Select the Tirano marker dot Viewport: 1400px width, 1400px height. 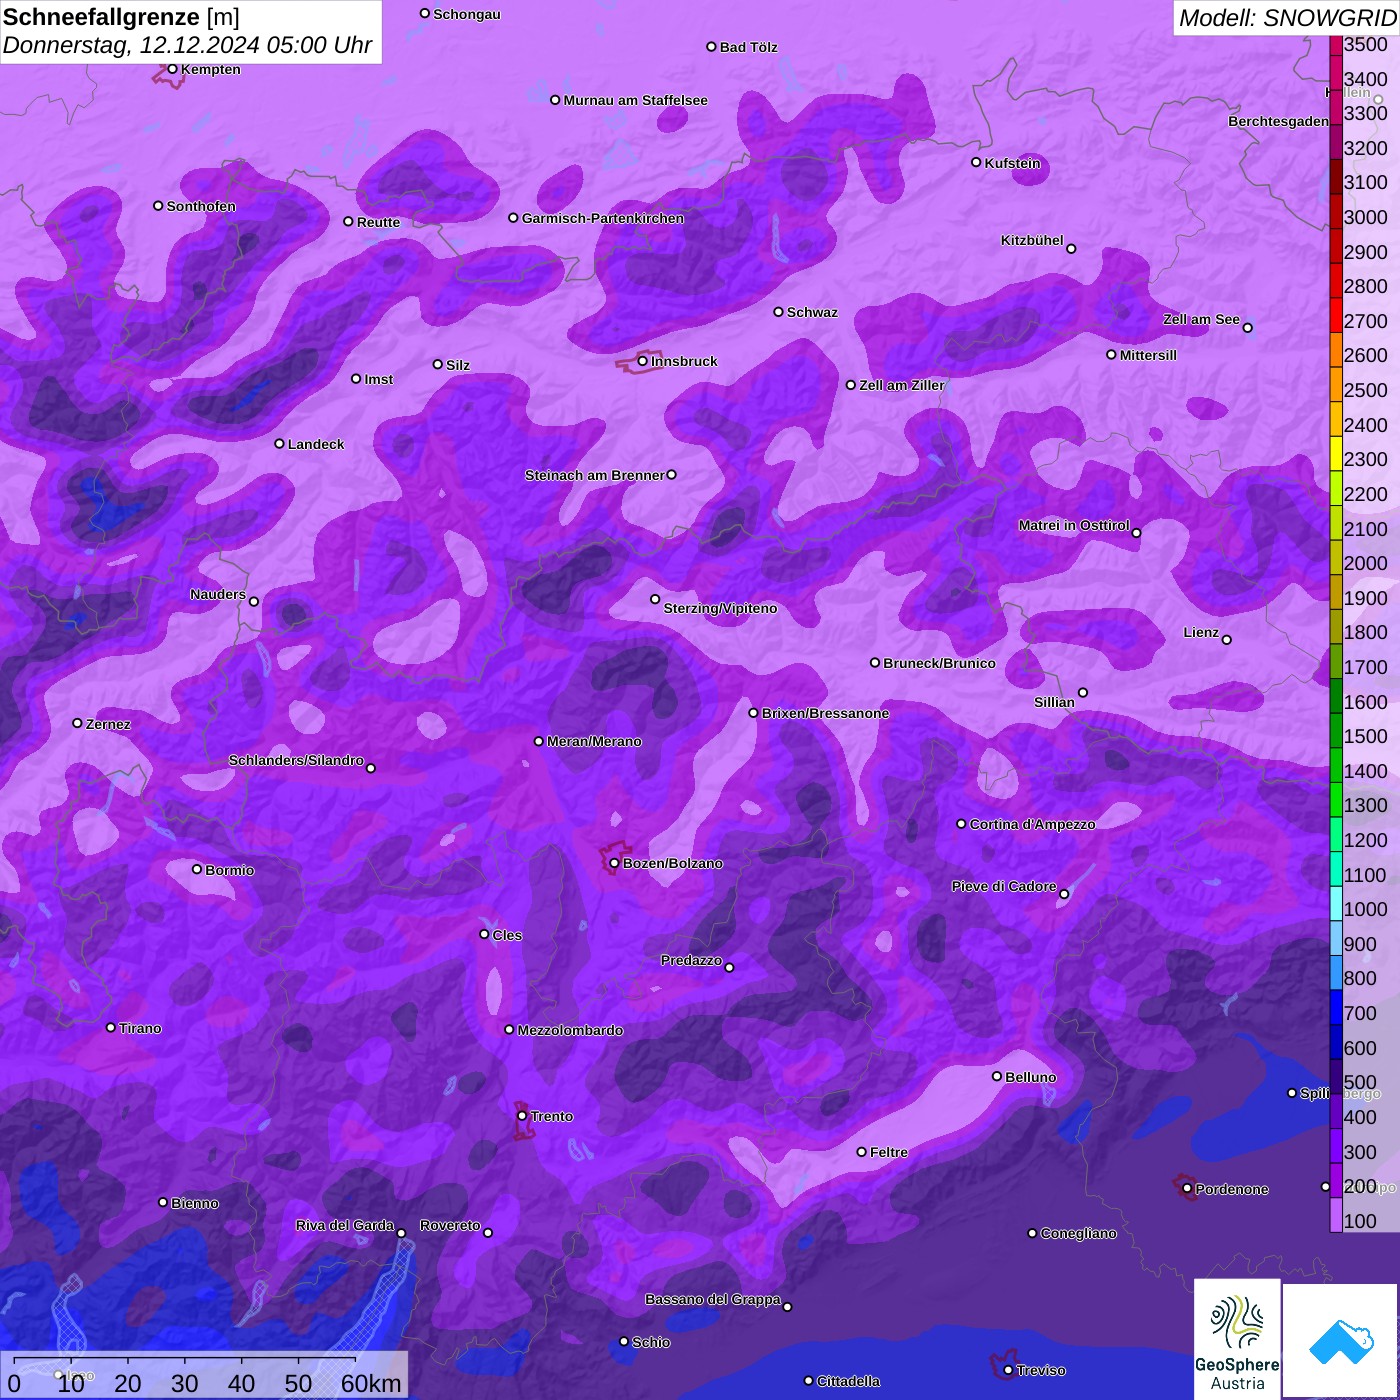point(111,1027)
